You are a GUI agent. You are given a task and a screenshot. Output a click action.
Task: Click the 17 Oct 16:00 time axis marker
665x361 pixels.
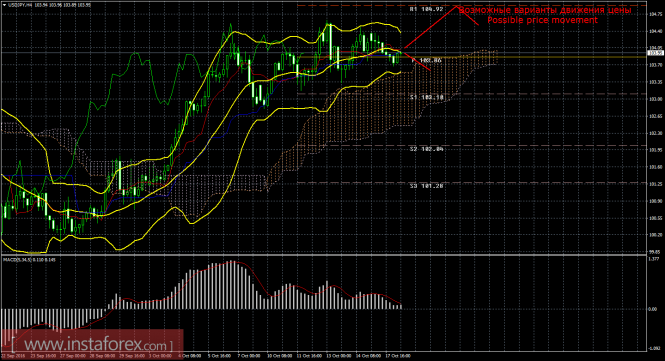398,356
